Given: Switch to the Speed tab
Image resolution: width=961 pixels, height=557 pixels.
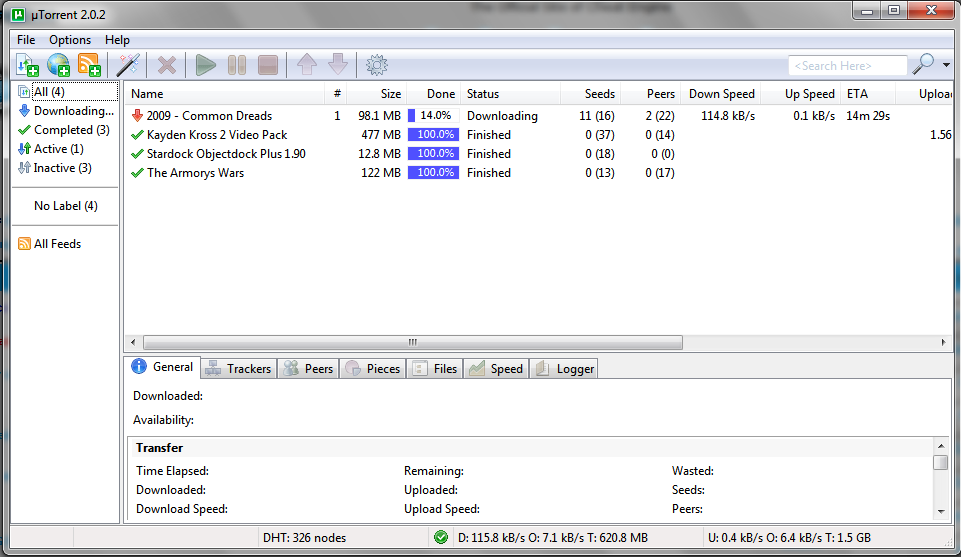Looking at the screenshot, I should (x=496, y=368).
